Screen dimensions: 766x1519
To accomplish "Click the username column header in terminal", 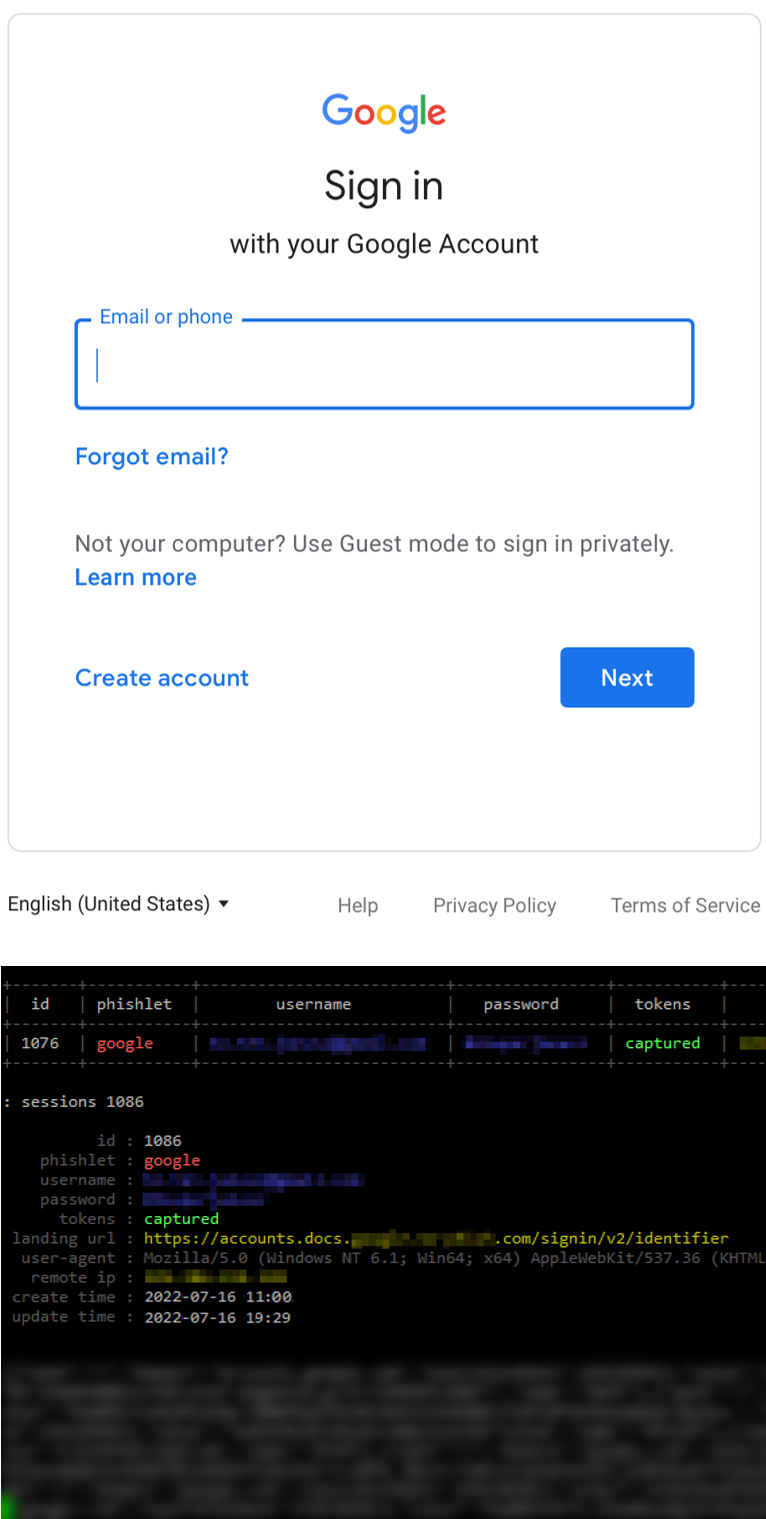I will click(x=313, y=1004).
